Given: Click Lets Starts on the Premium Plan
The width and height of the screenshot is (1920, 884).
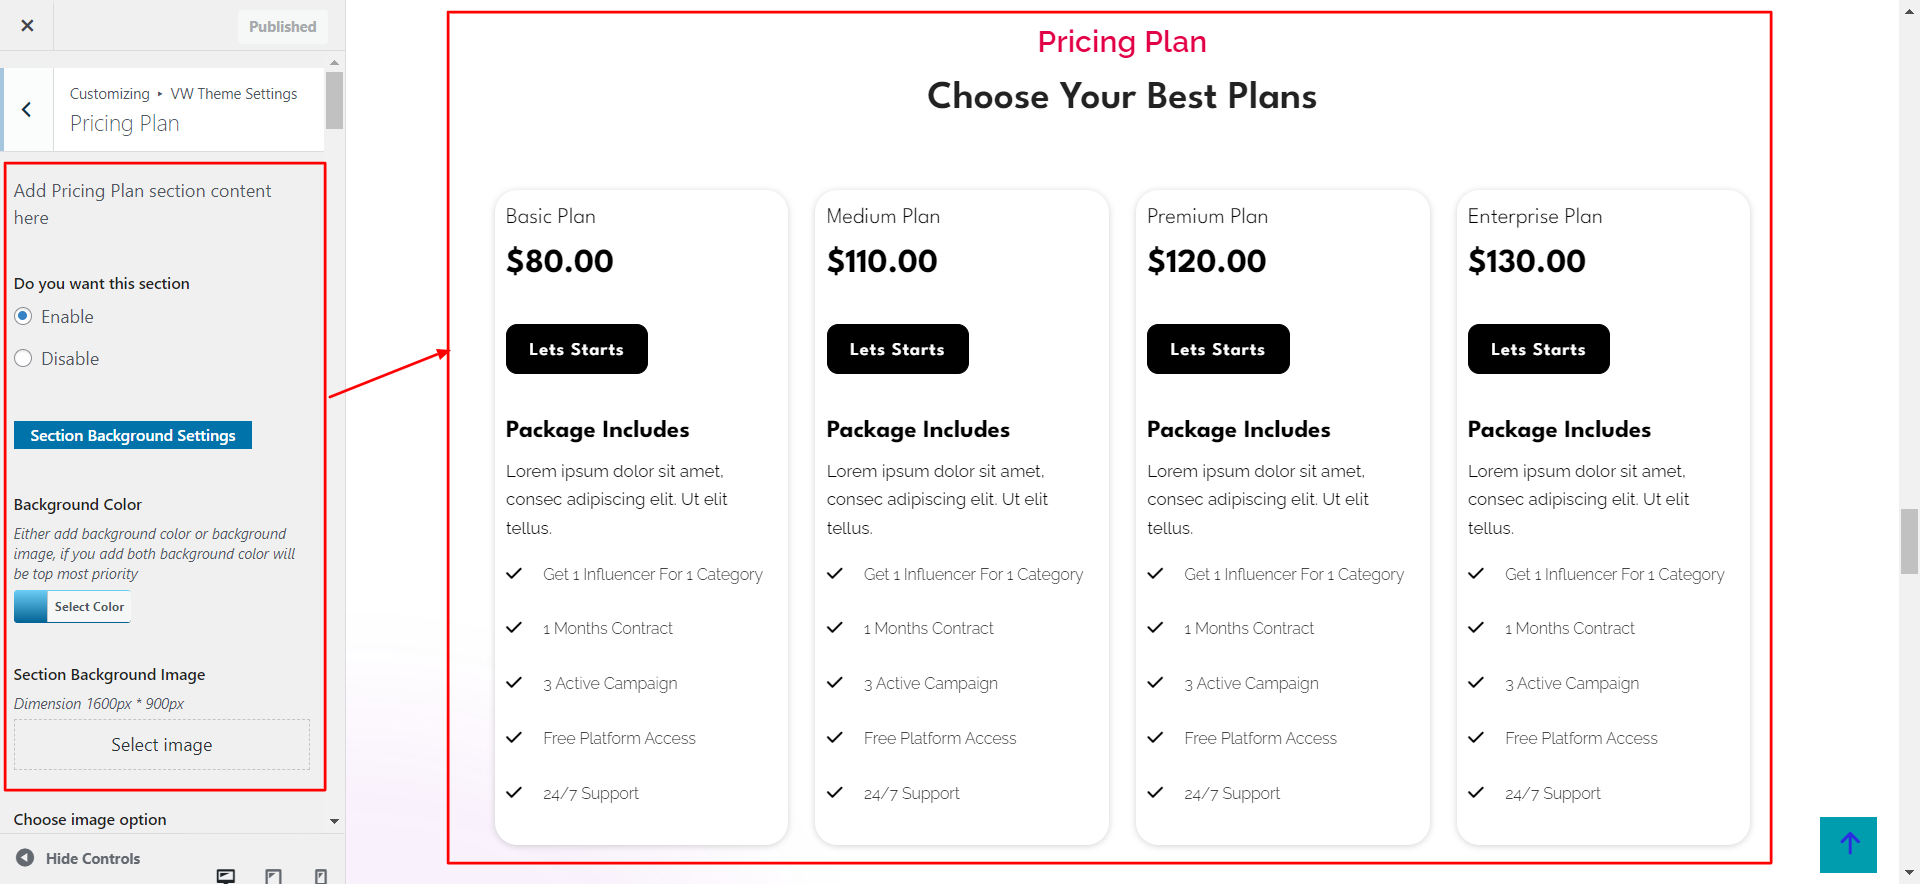Looking at the screenshot, I should click(1217, 349).
